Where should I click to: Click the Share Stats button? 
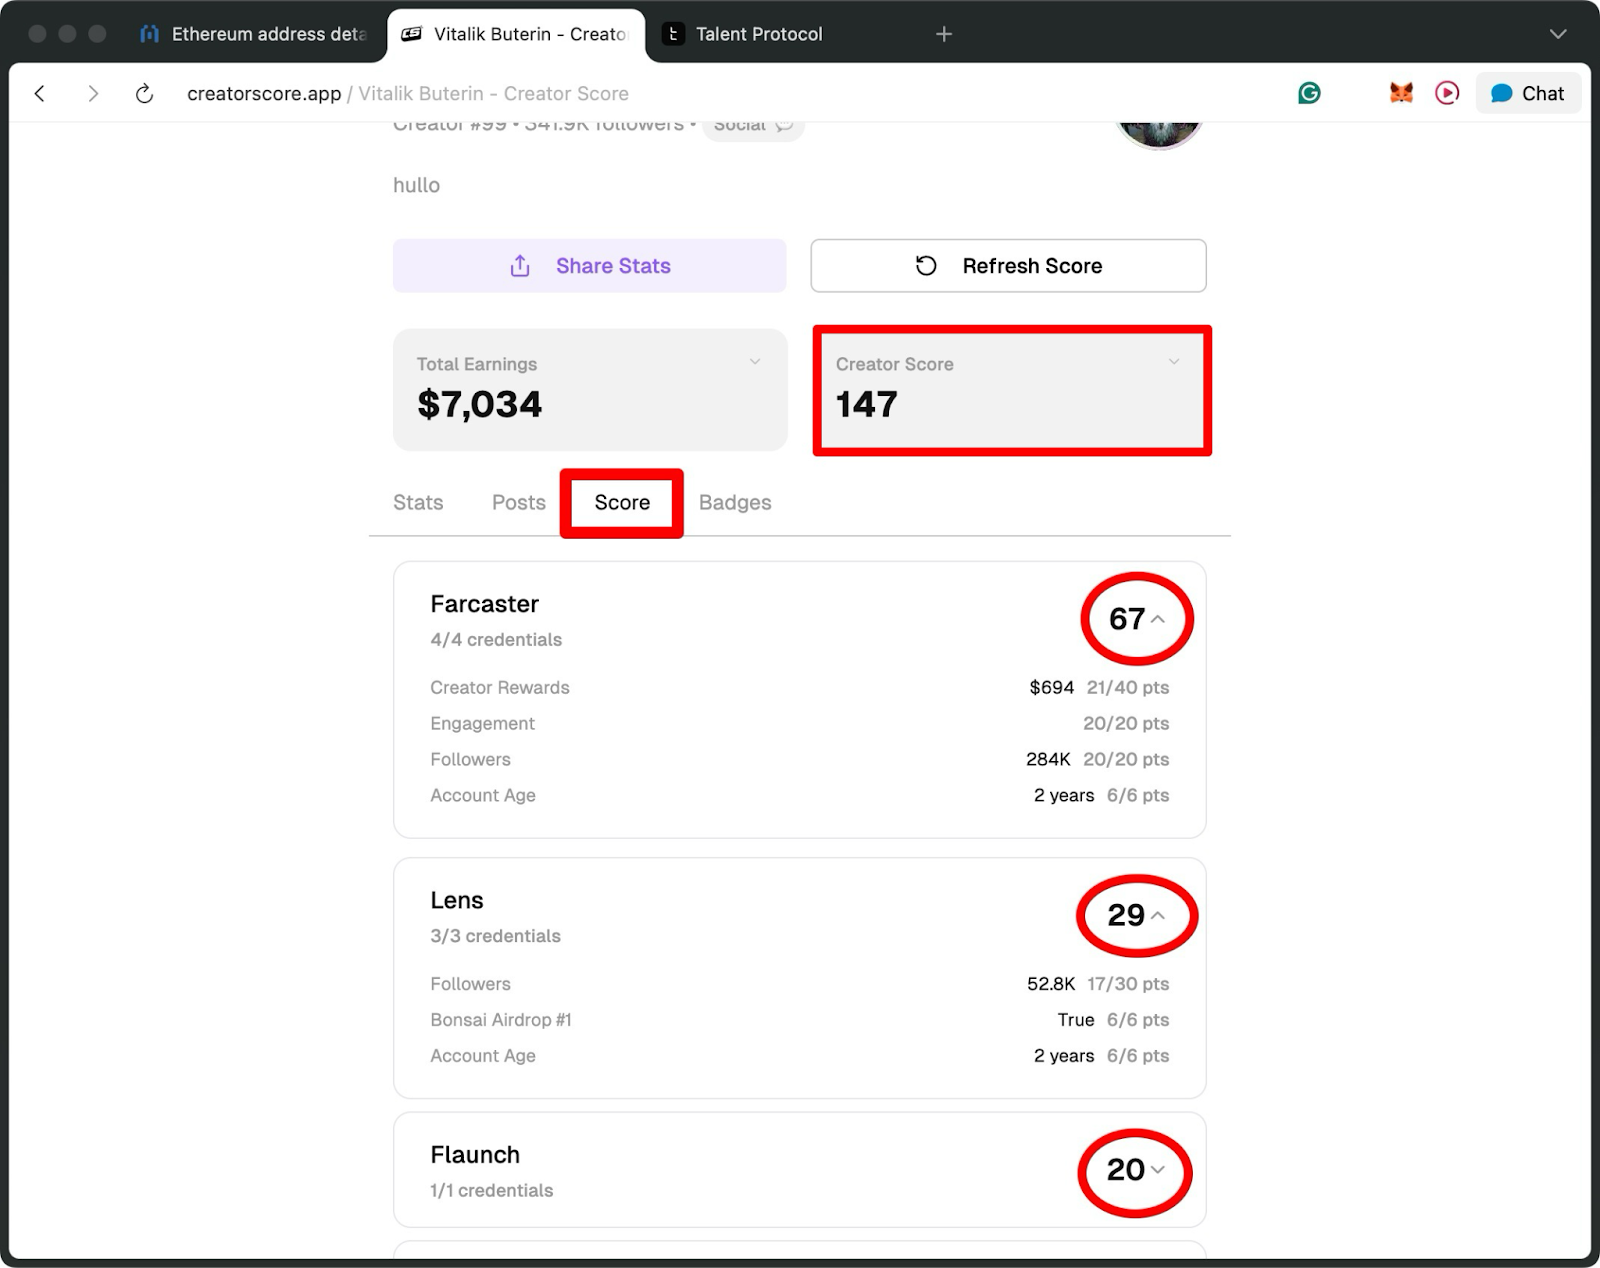tap(590, 265)
